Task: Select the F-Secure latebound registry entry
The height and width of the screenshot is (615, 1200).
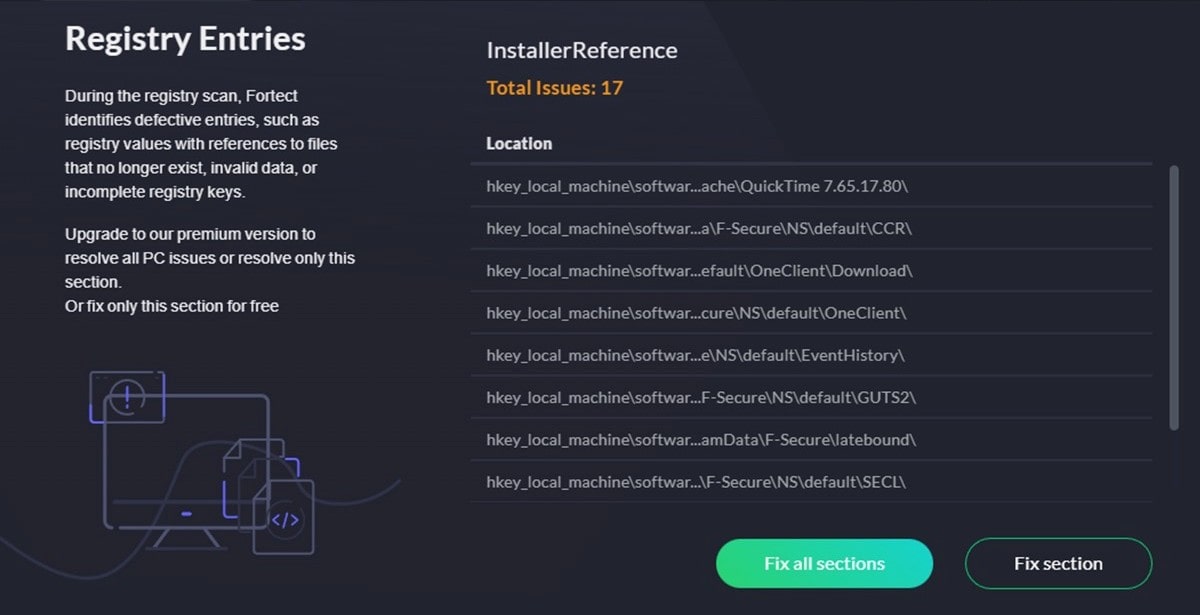Action: click(x=700, y=439)
